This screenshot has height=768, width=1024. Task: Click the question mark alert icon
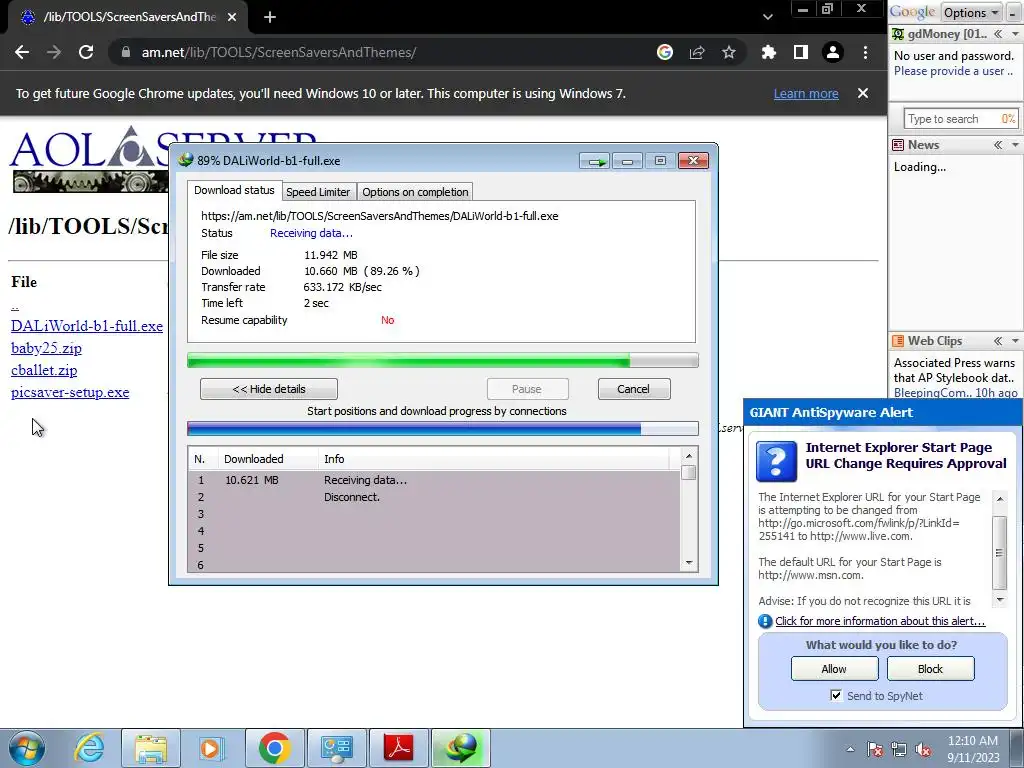pyautogui.click(x=776, y=461)
